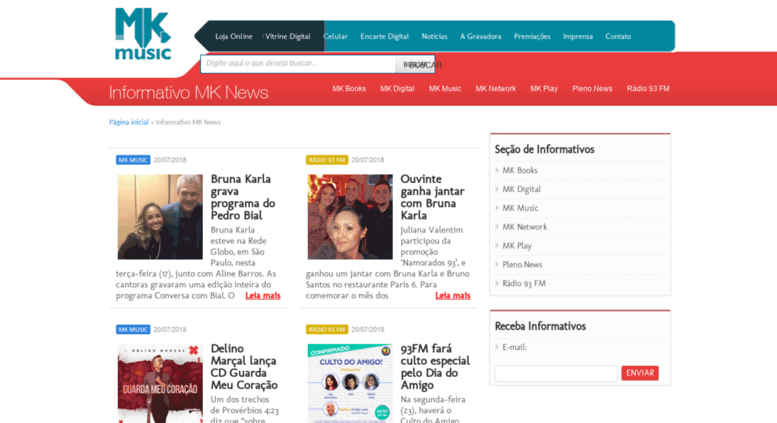777x423 pixels.
Task: Open Rádio 93 FM in Seção de Informativos sidebar
Action: tap(524, 283)
